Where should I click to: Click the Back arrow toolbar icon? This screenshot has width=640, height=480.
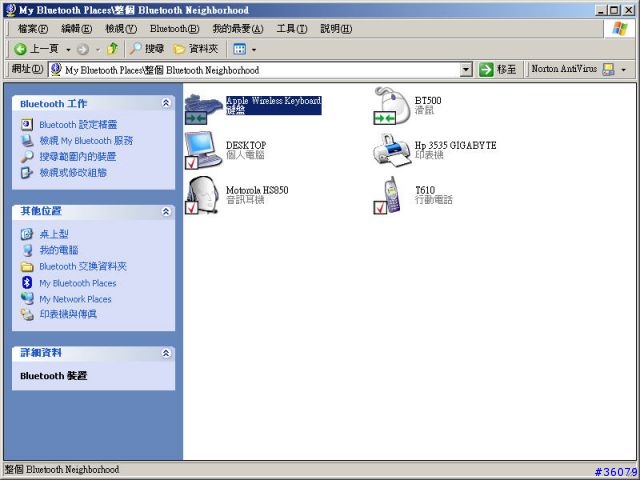20,49
